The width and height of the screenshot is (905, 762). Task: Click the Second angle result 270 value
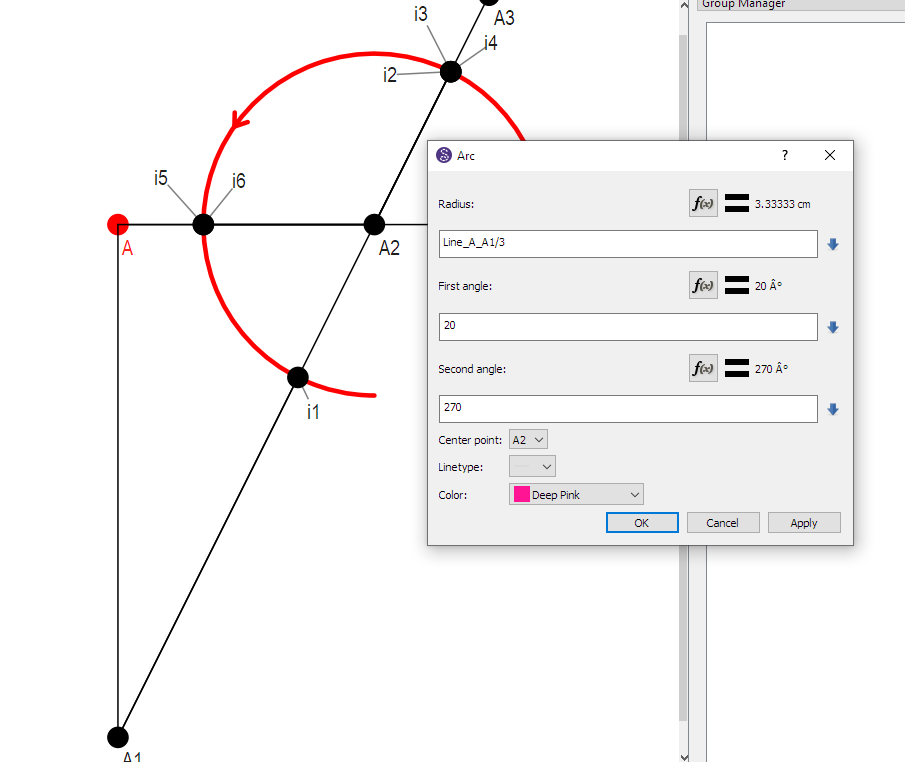771,368
